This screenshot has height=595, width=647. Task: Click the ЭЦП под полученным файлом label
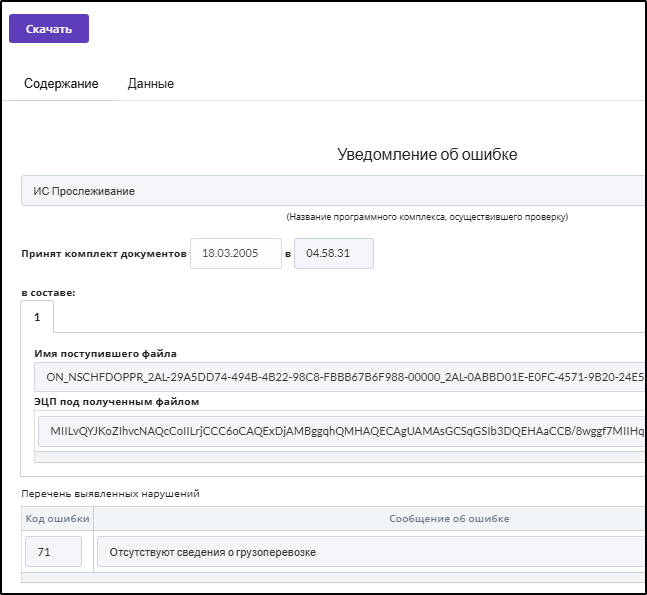click(x=117, y=402)
